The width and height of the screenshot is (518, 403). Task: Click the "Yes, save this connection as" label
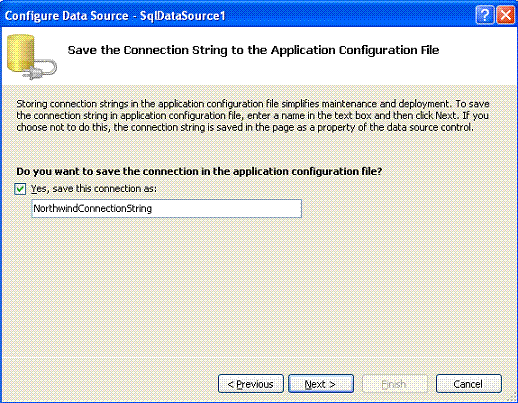coord(94,189)
